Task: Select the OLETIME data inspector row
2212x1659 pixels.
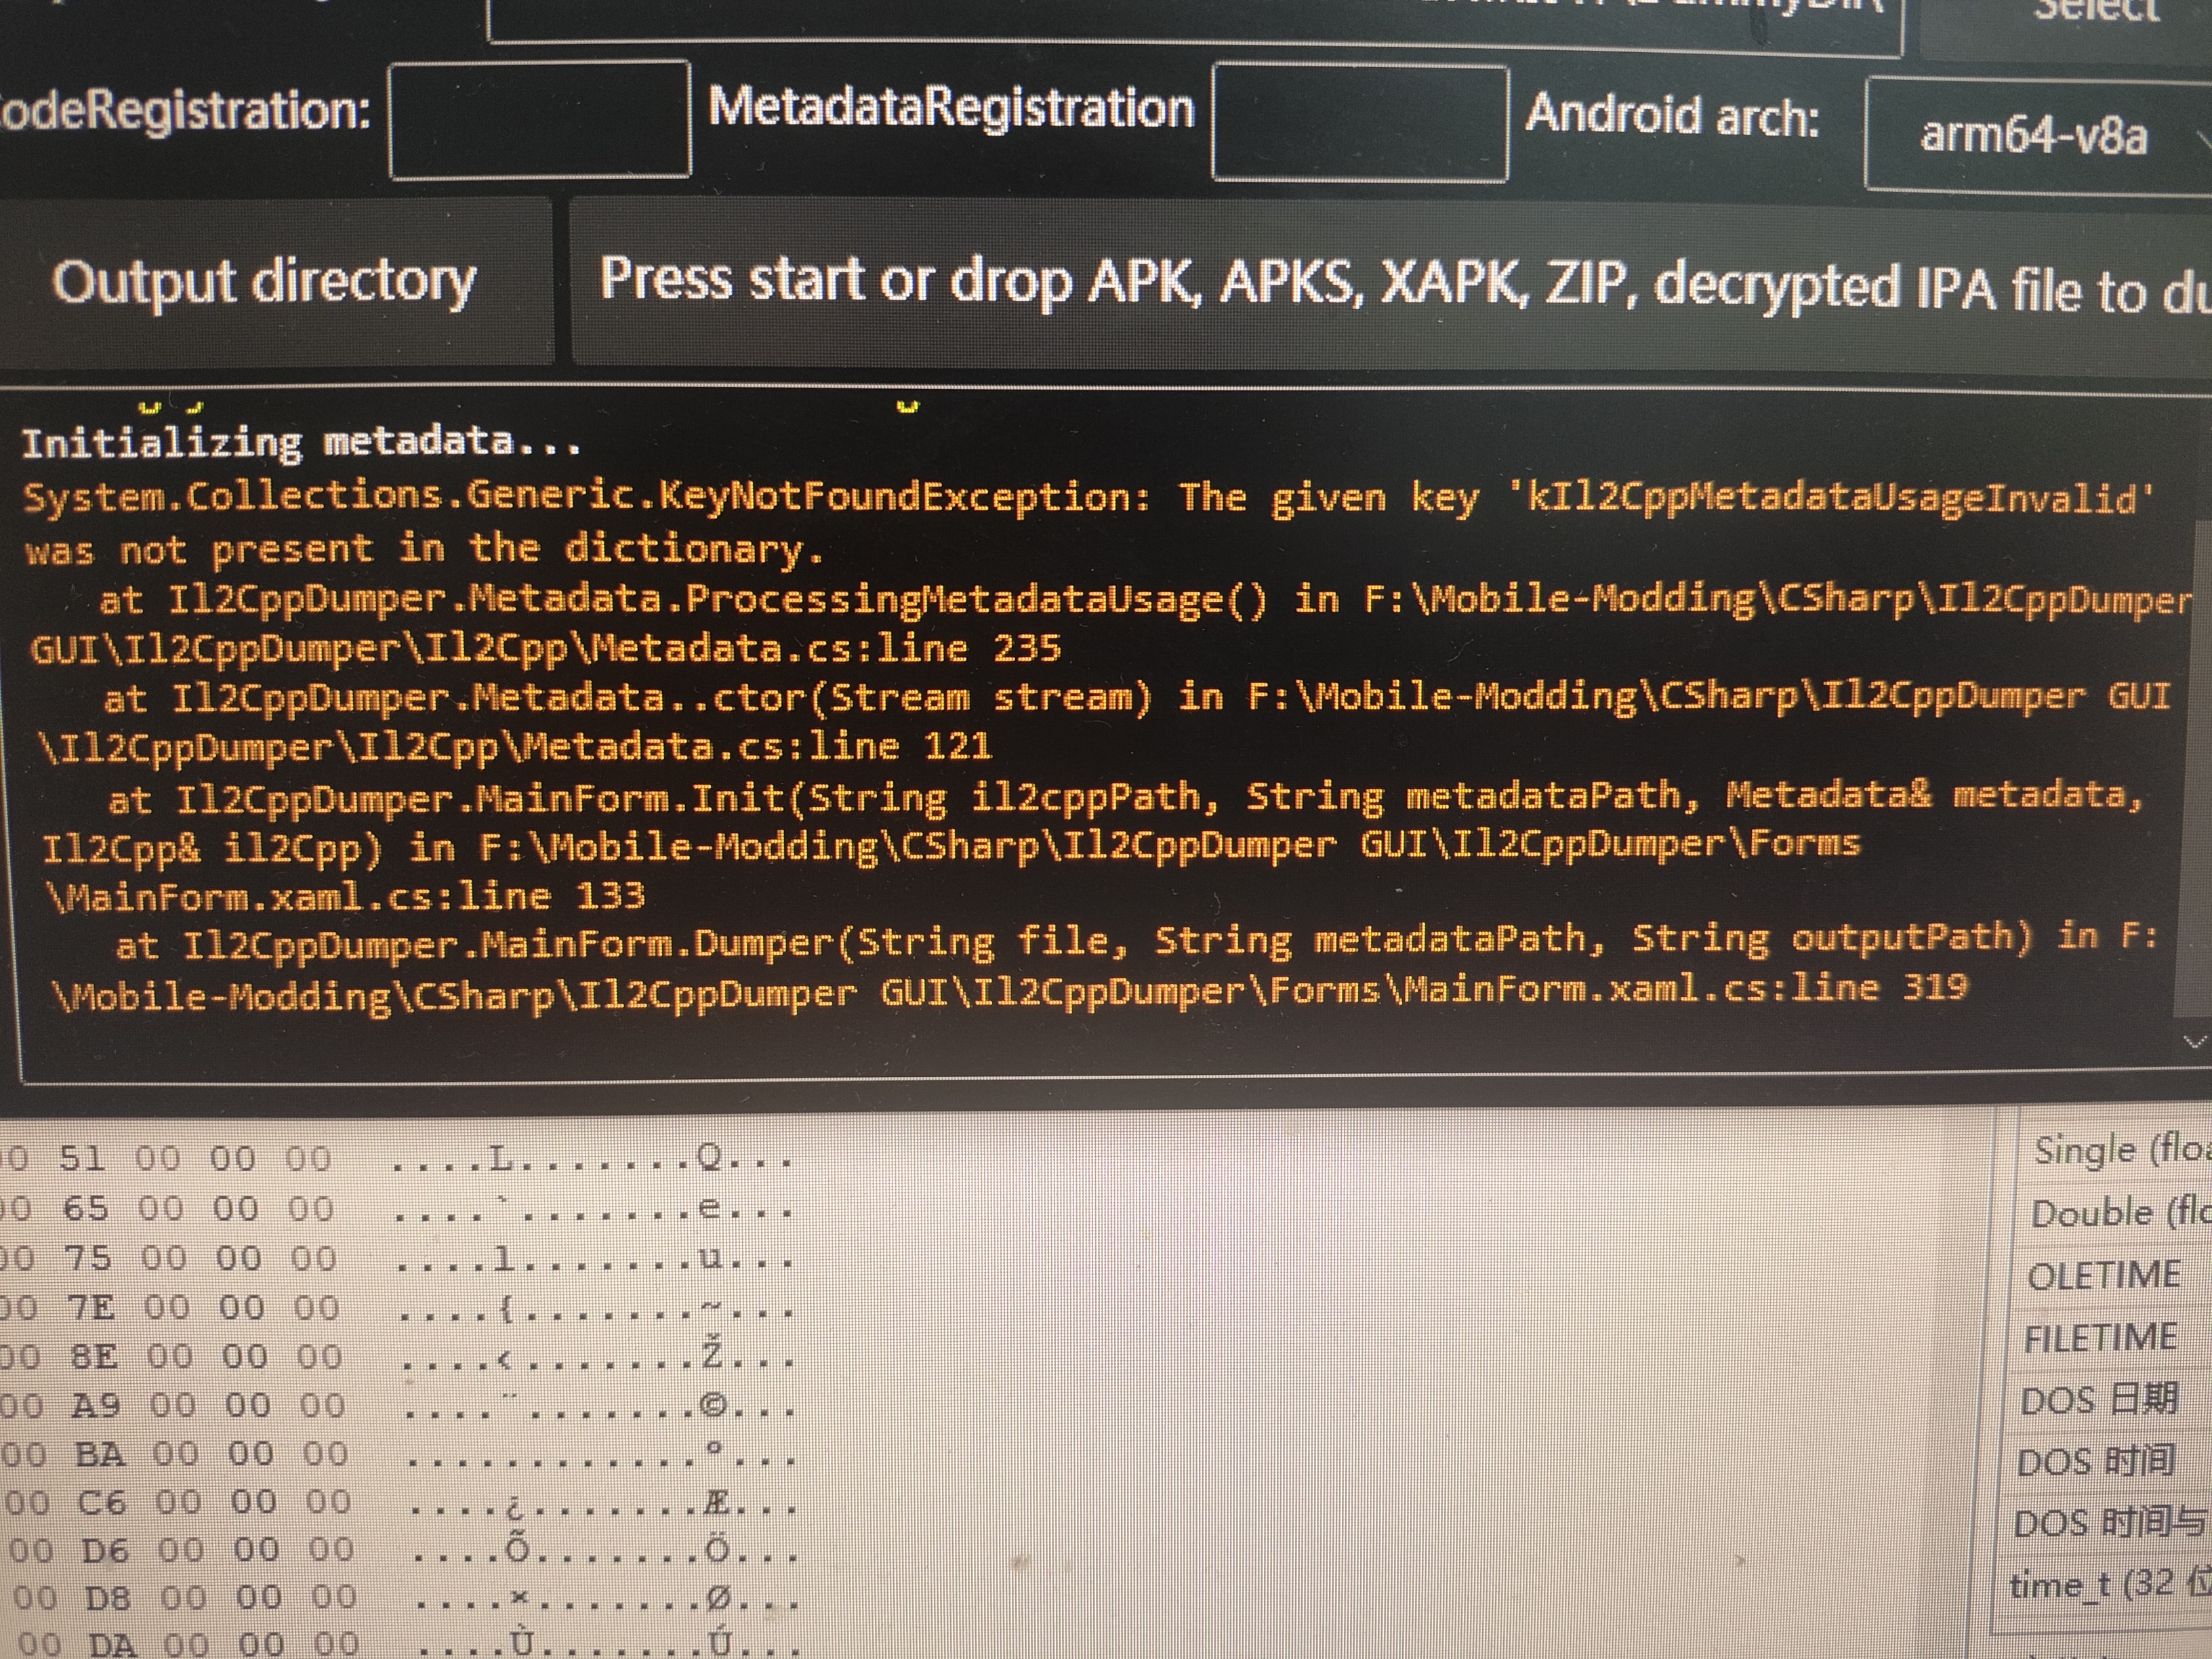Action: [2103, 1275]
